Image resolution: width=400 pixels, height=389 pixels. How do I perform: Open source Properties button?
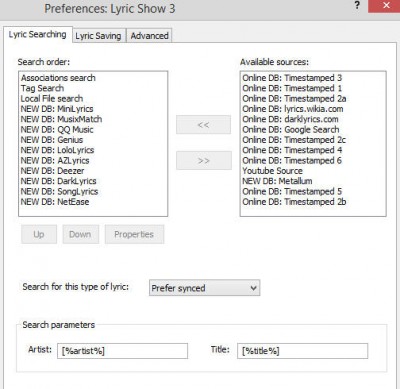pyautogui.click(x=134, y=234)
